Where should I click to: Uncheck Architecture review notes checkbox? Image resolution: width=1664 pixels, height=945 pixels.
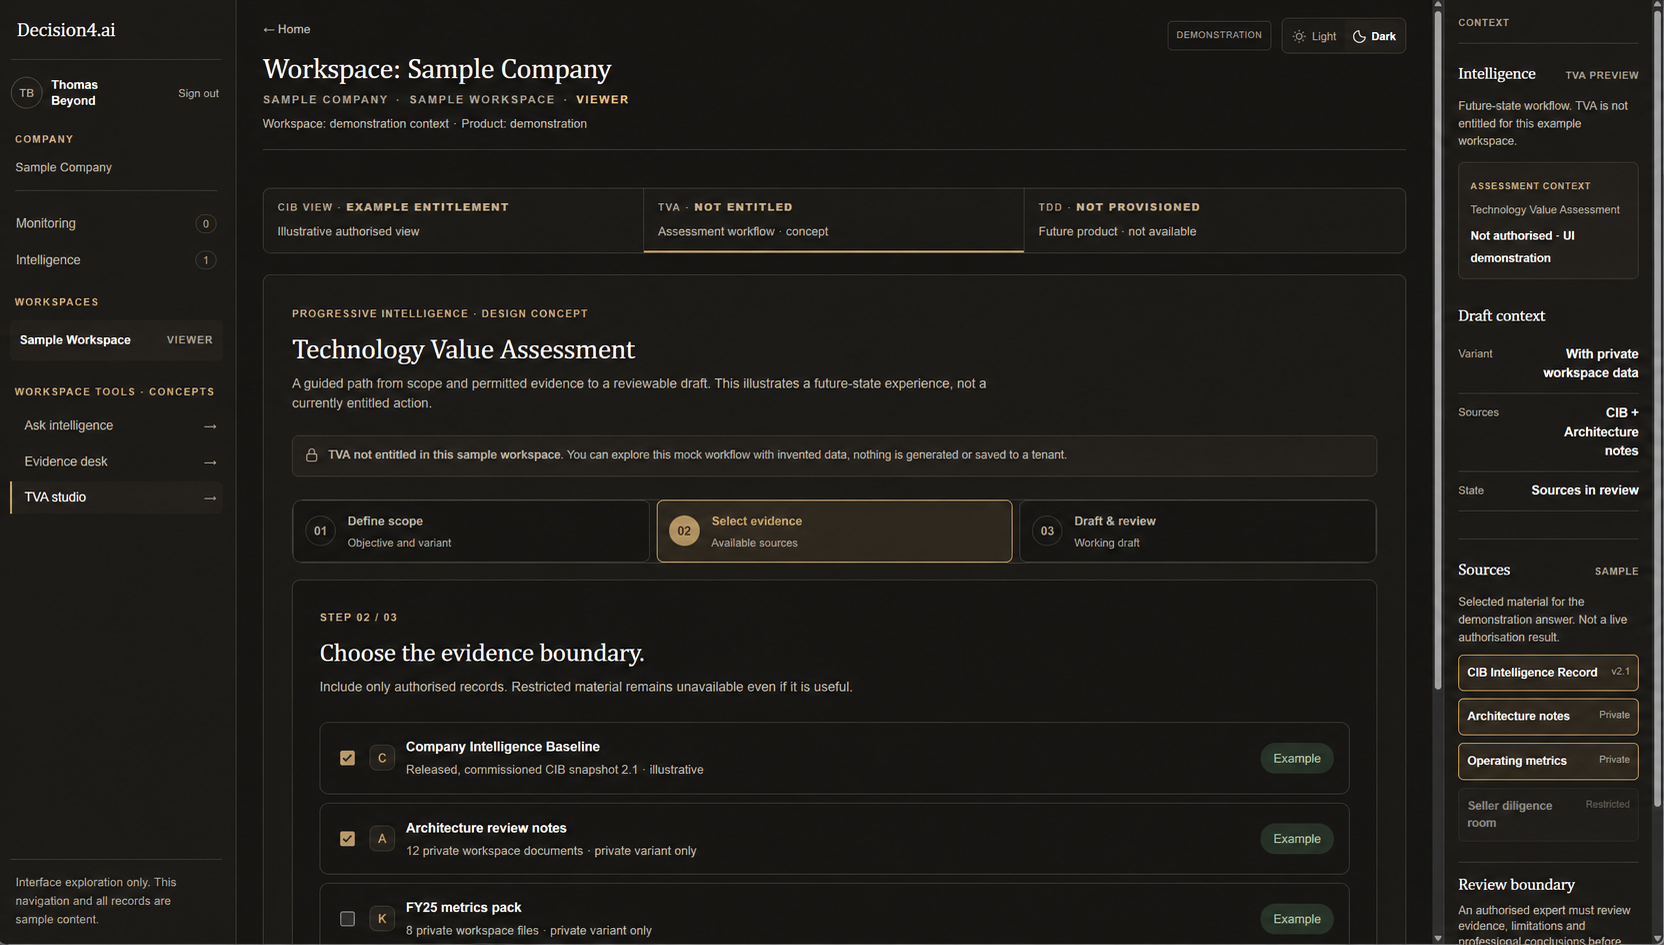347,839
